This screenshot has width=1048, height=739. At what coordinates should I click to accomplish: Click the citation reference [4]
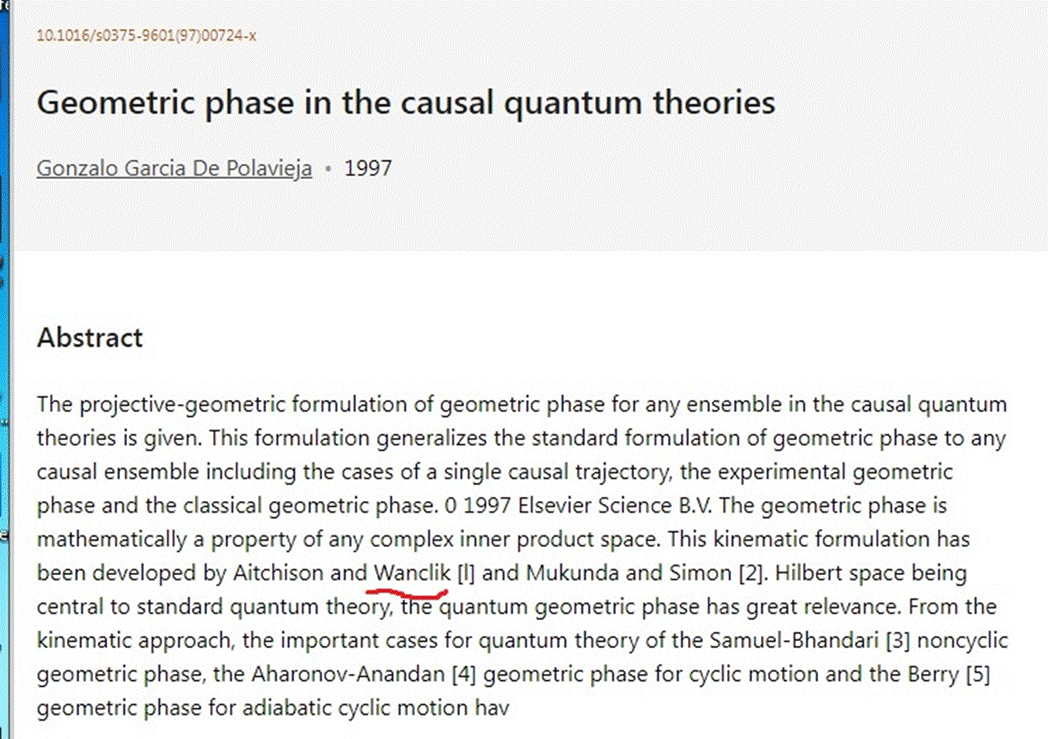[464, 674]
